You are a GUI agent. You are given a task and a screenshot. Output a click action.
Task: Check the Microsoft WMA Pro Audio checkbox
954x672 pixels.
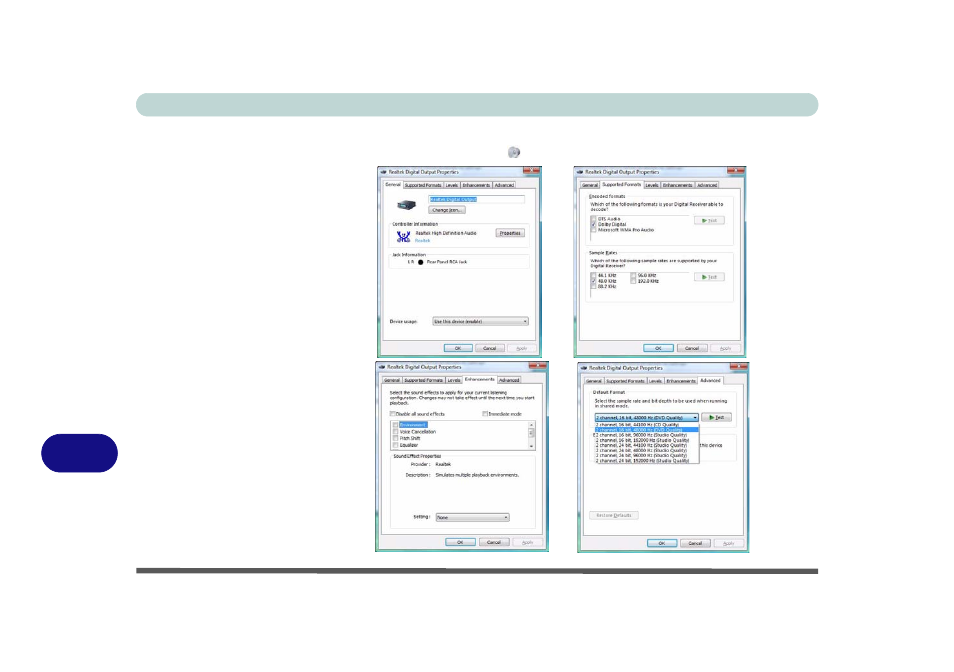[593, 230]
